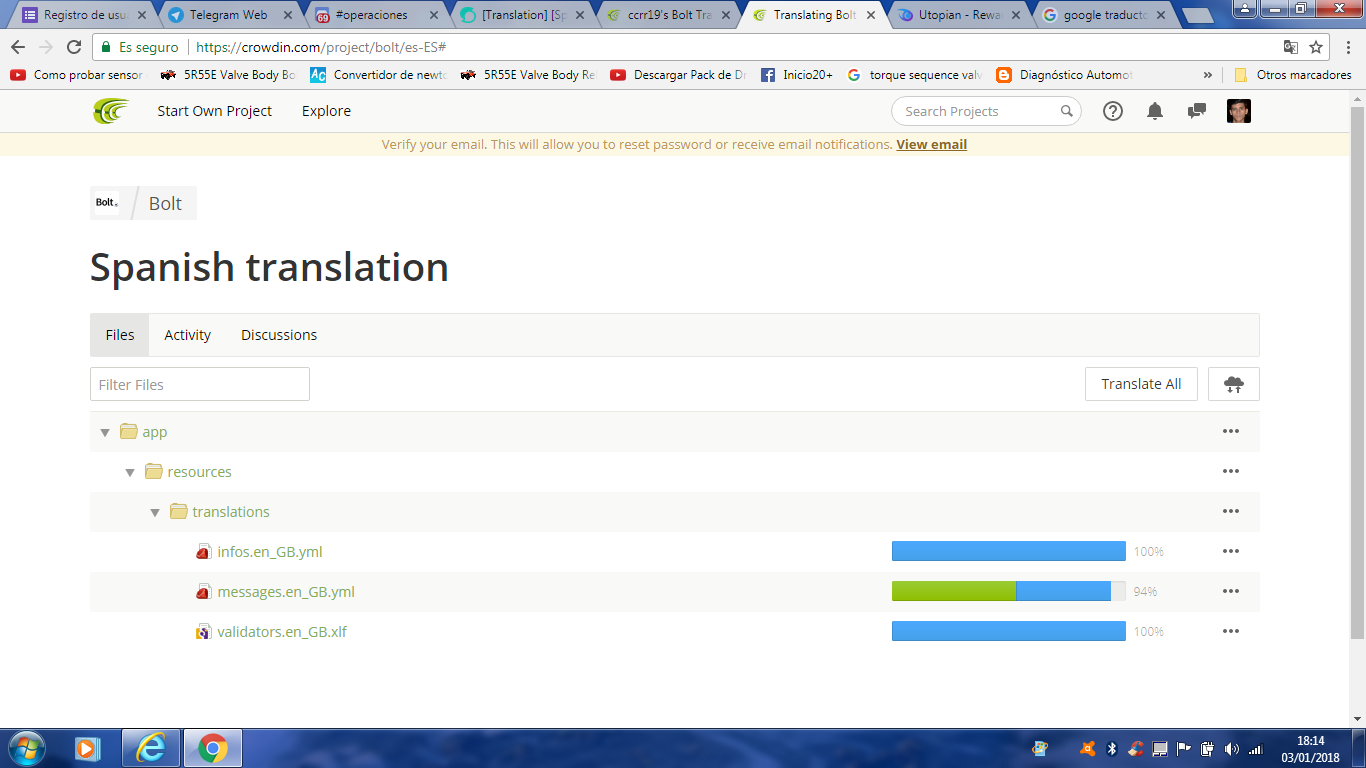The height and width of the screenshot is (768, 1366).
Task: Open the validators.en_GB.xlf file
Action: click(282, 632)
